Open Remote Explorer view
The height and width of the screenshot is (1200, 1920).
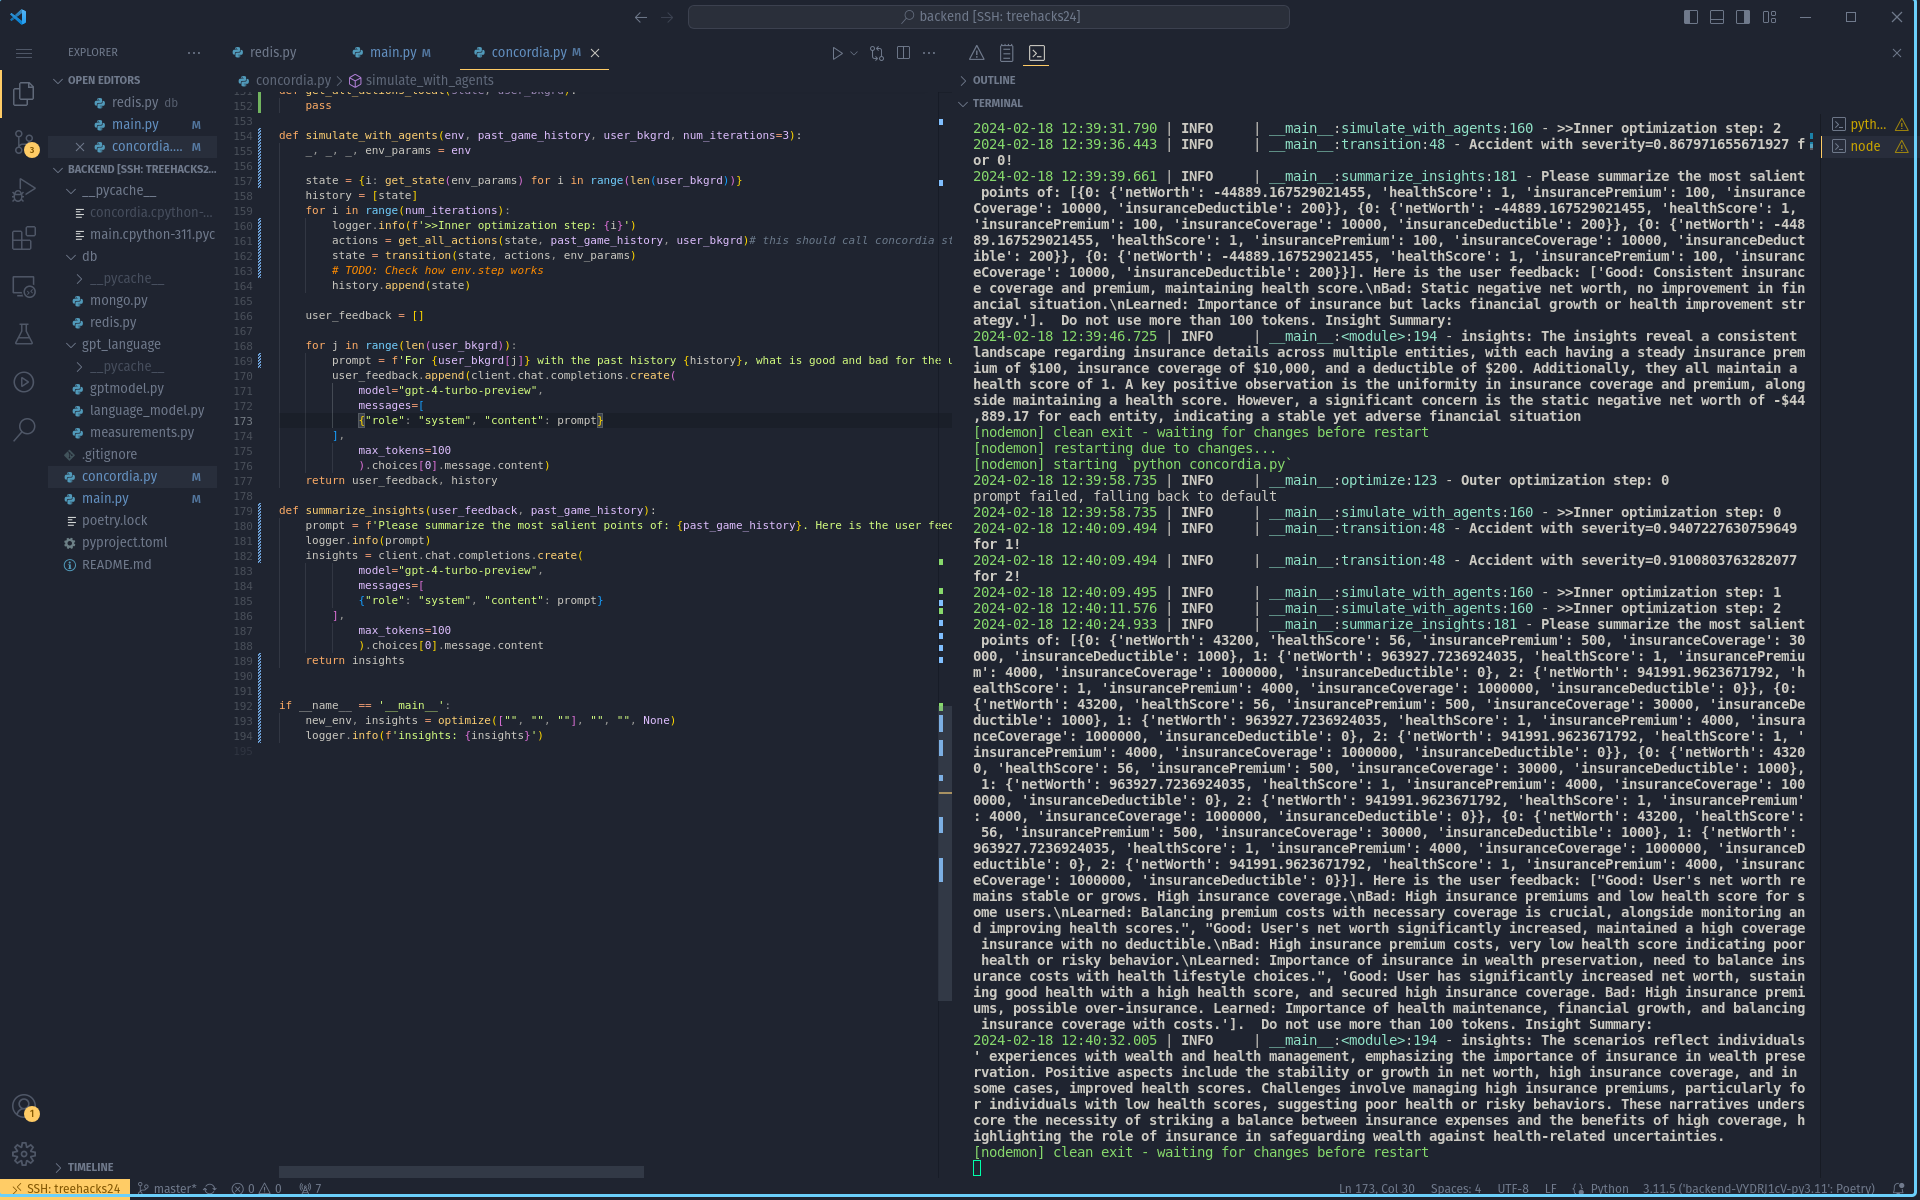click(24, 286)
